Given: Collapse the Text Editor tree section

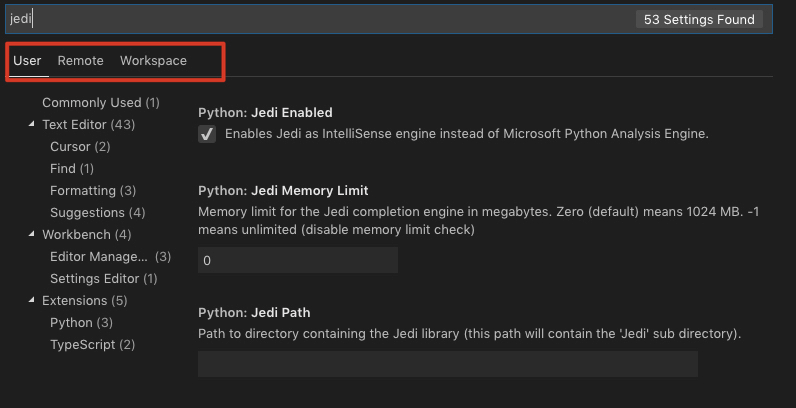Looking at the screenshot, I should 32,125.
